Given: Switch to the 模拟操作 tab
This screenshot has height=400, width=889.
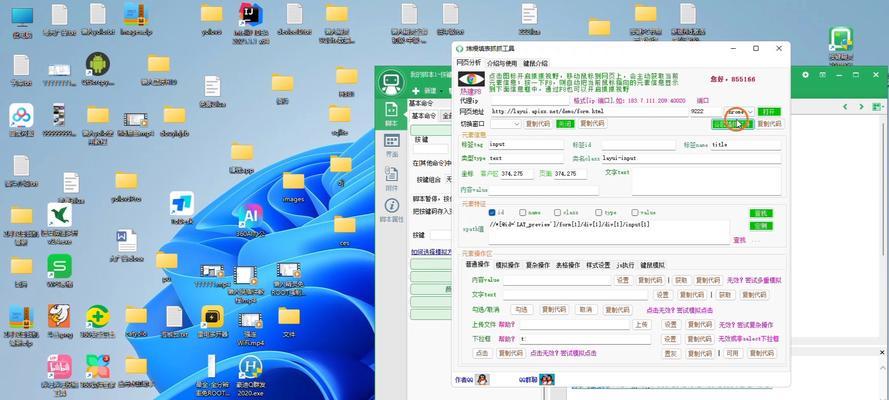Looking at the screenshot, I should coord(507,265).
